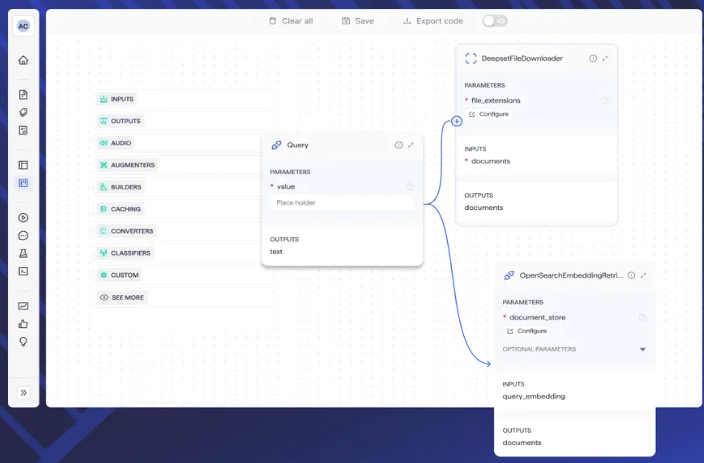Expand OPTIONAL PARAMETERS dropdown arrow

[x=642, y=349]
